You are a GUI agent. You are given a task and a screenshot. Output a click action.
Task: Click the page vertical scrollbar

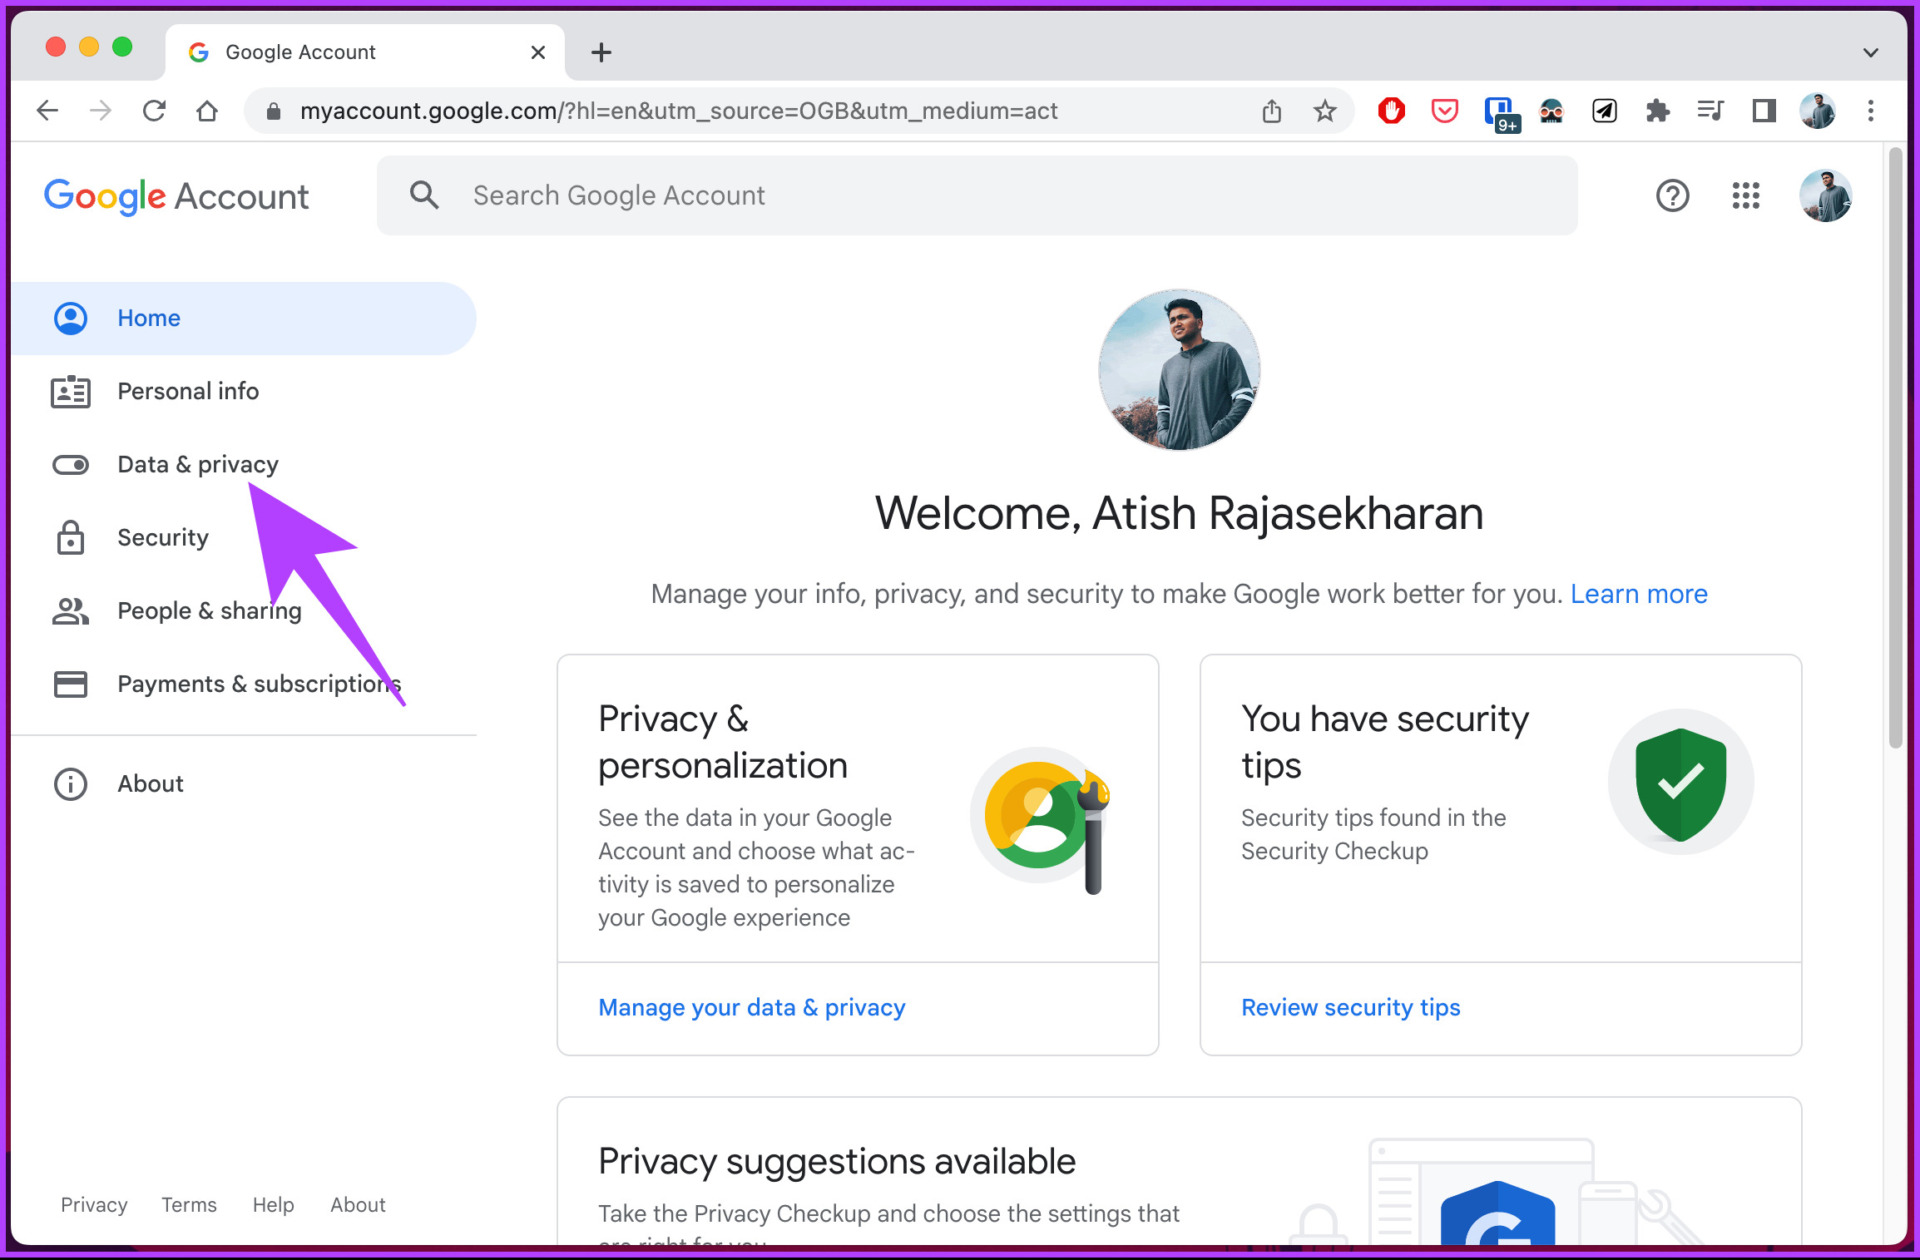(x=1895, y=450)
